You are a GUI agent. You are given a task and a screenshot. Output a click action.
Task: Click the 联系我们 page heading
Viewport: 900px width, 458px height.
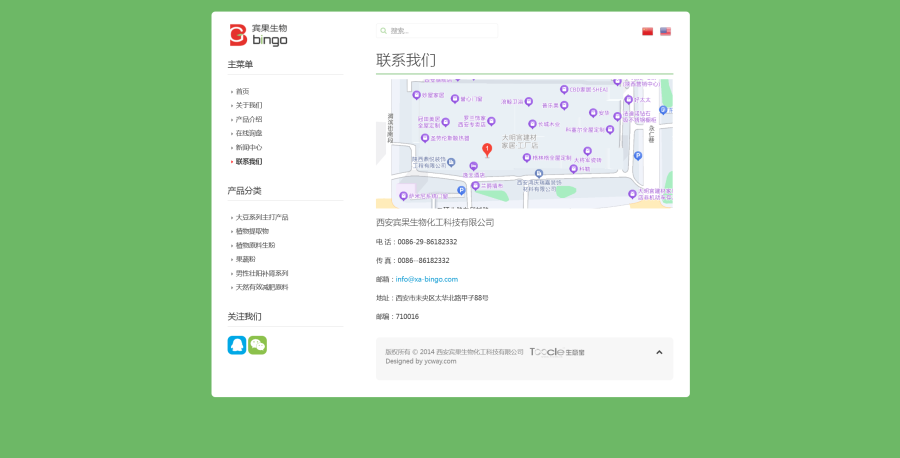tap(406, 60)
